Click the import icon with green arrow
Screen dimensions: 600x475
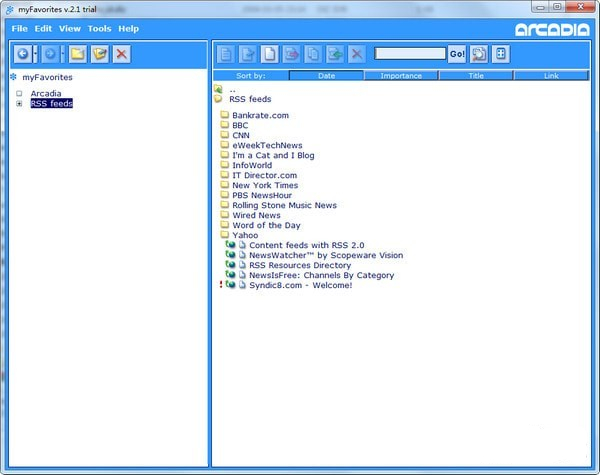pos(335,54)
